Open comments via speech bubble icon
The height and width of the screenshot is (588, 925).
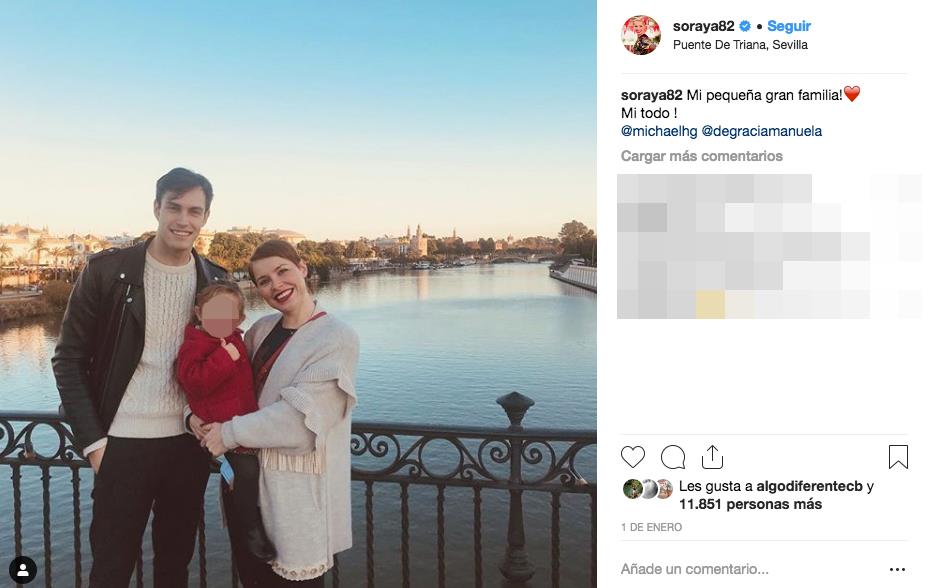tap(673, 457)
